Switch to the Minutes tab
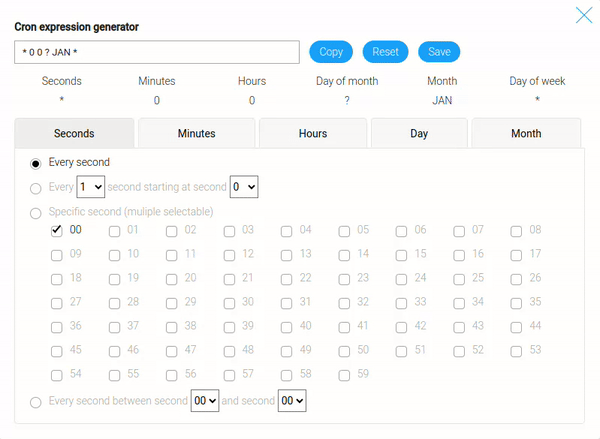 [x=196, y=133]
